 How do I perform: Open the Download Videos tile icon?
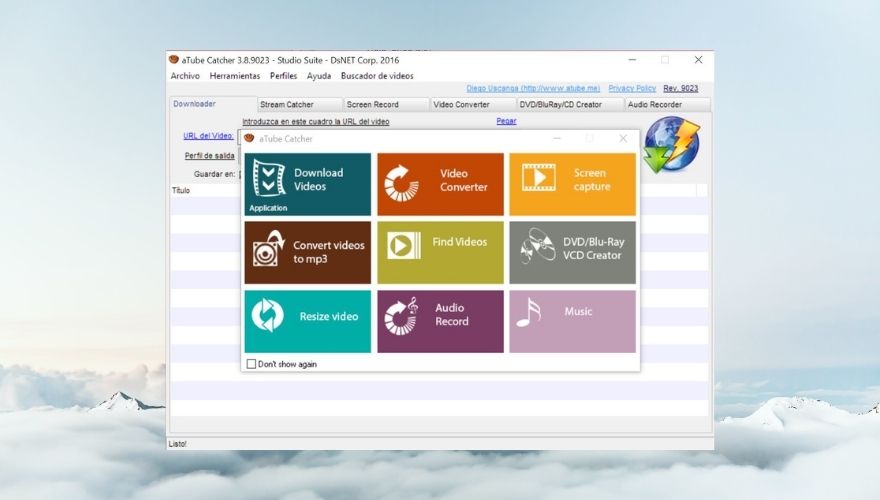coord(269,178)
